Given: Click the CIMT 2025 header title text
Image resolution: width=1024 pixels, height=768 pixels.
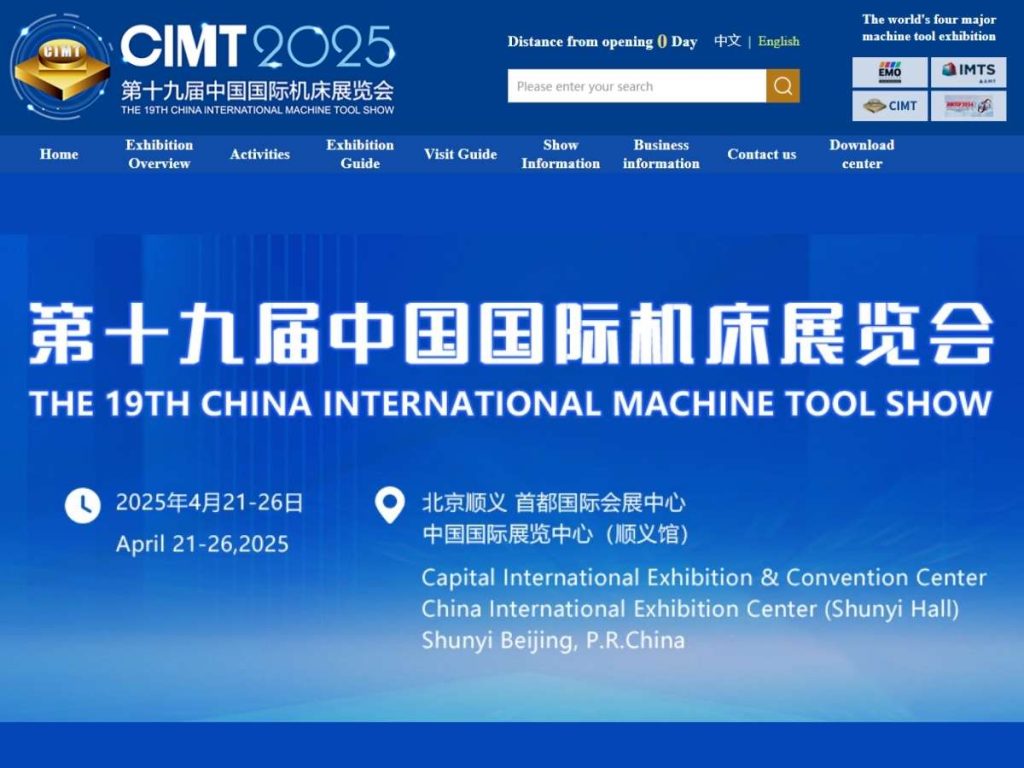Looking at the screenshot, I should pyautogui.click(x=258, y=47).
